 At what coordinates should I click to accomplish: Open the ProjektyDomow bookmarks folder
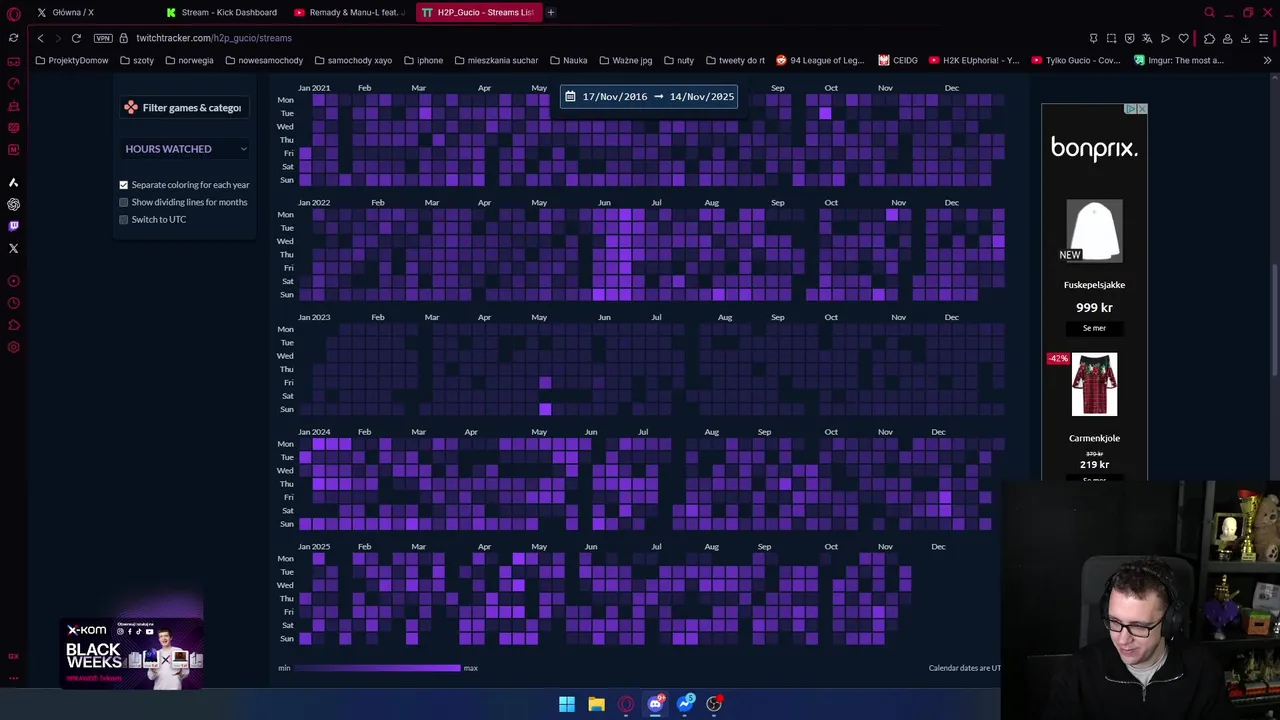(x=71, y=60)
